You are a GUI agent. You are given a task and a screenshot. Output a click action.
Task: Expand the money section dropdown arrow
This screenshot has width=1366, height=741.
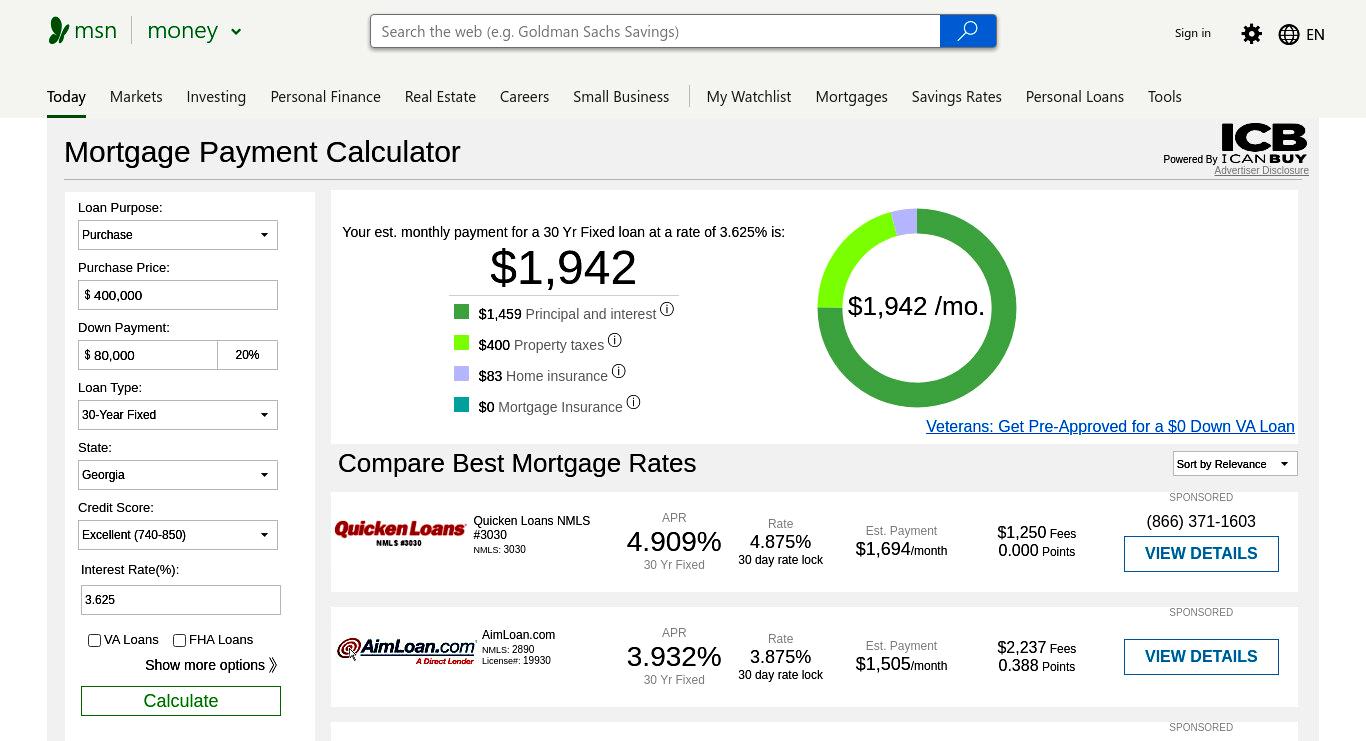[236, 32]
